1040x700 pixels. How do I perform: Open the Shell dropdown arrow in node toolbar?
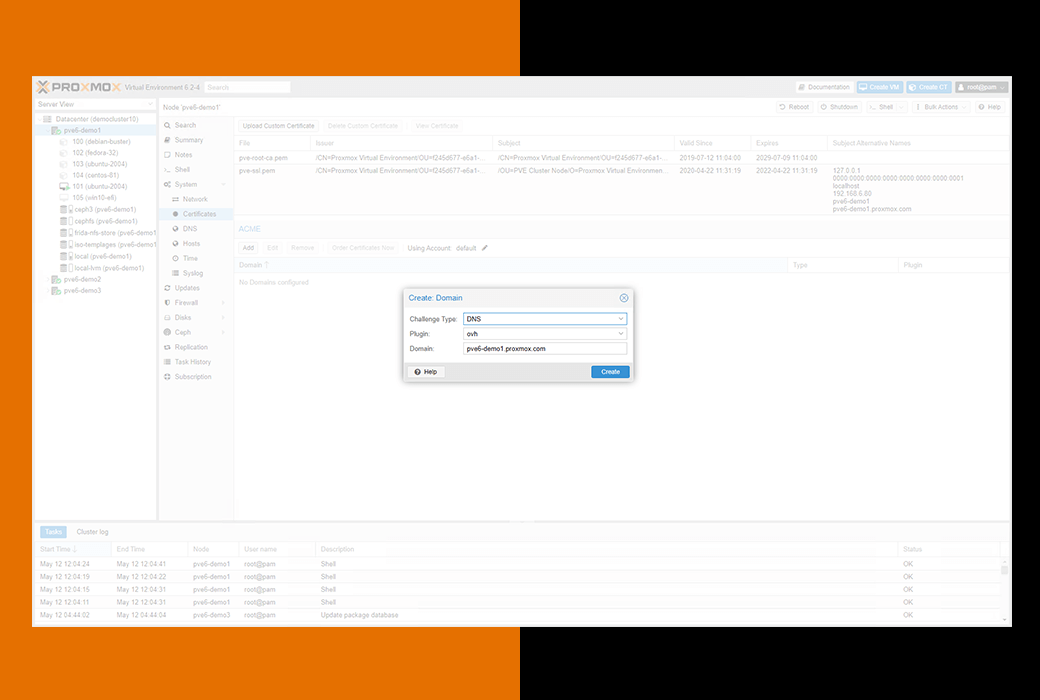pyautogui.click(x=901, y=107)
